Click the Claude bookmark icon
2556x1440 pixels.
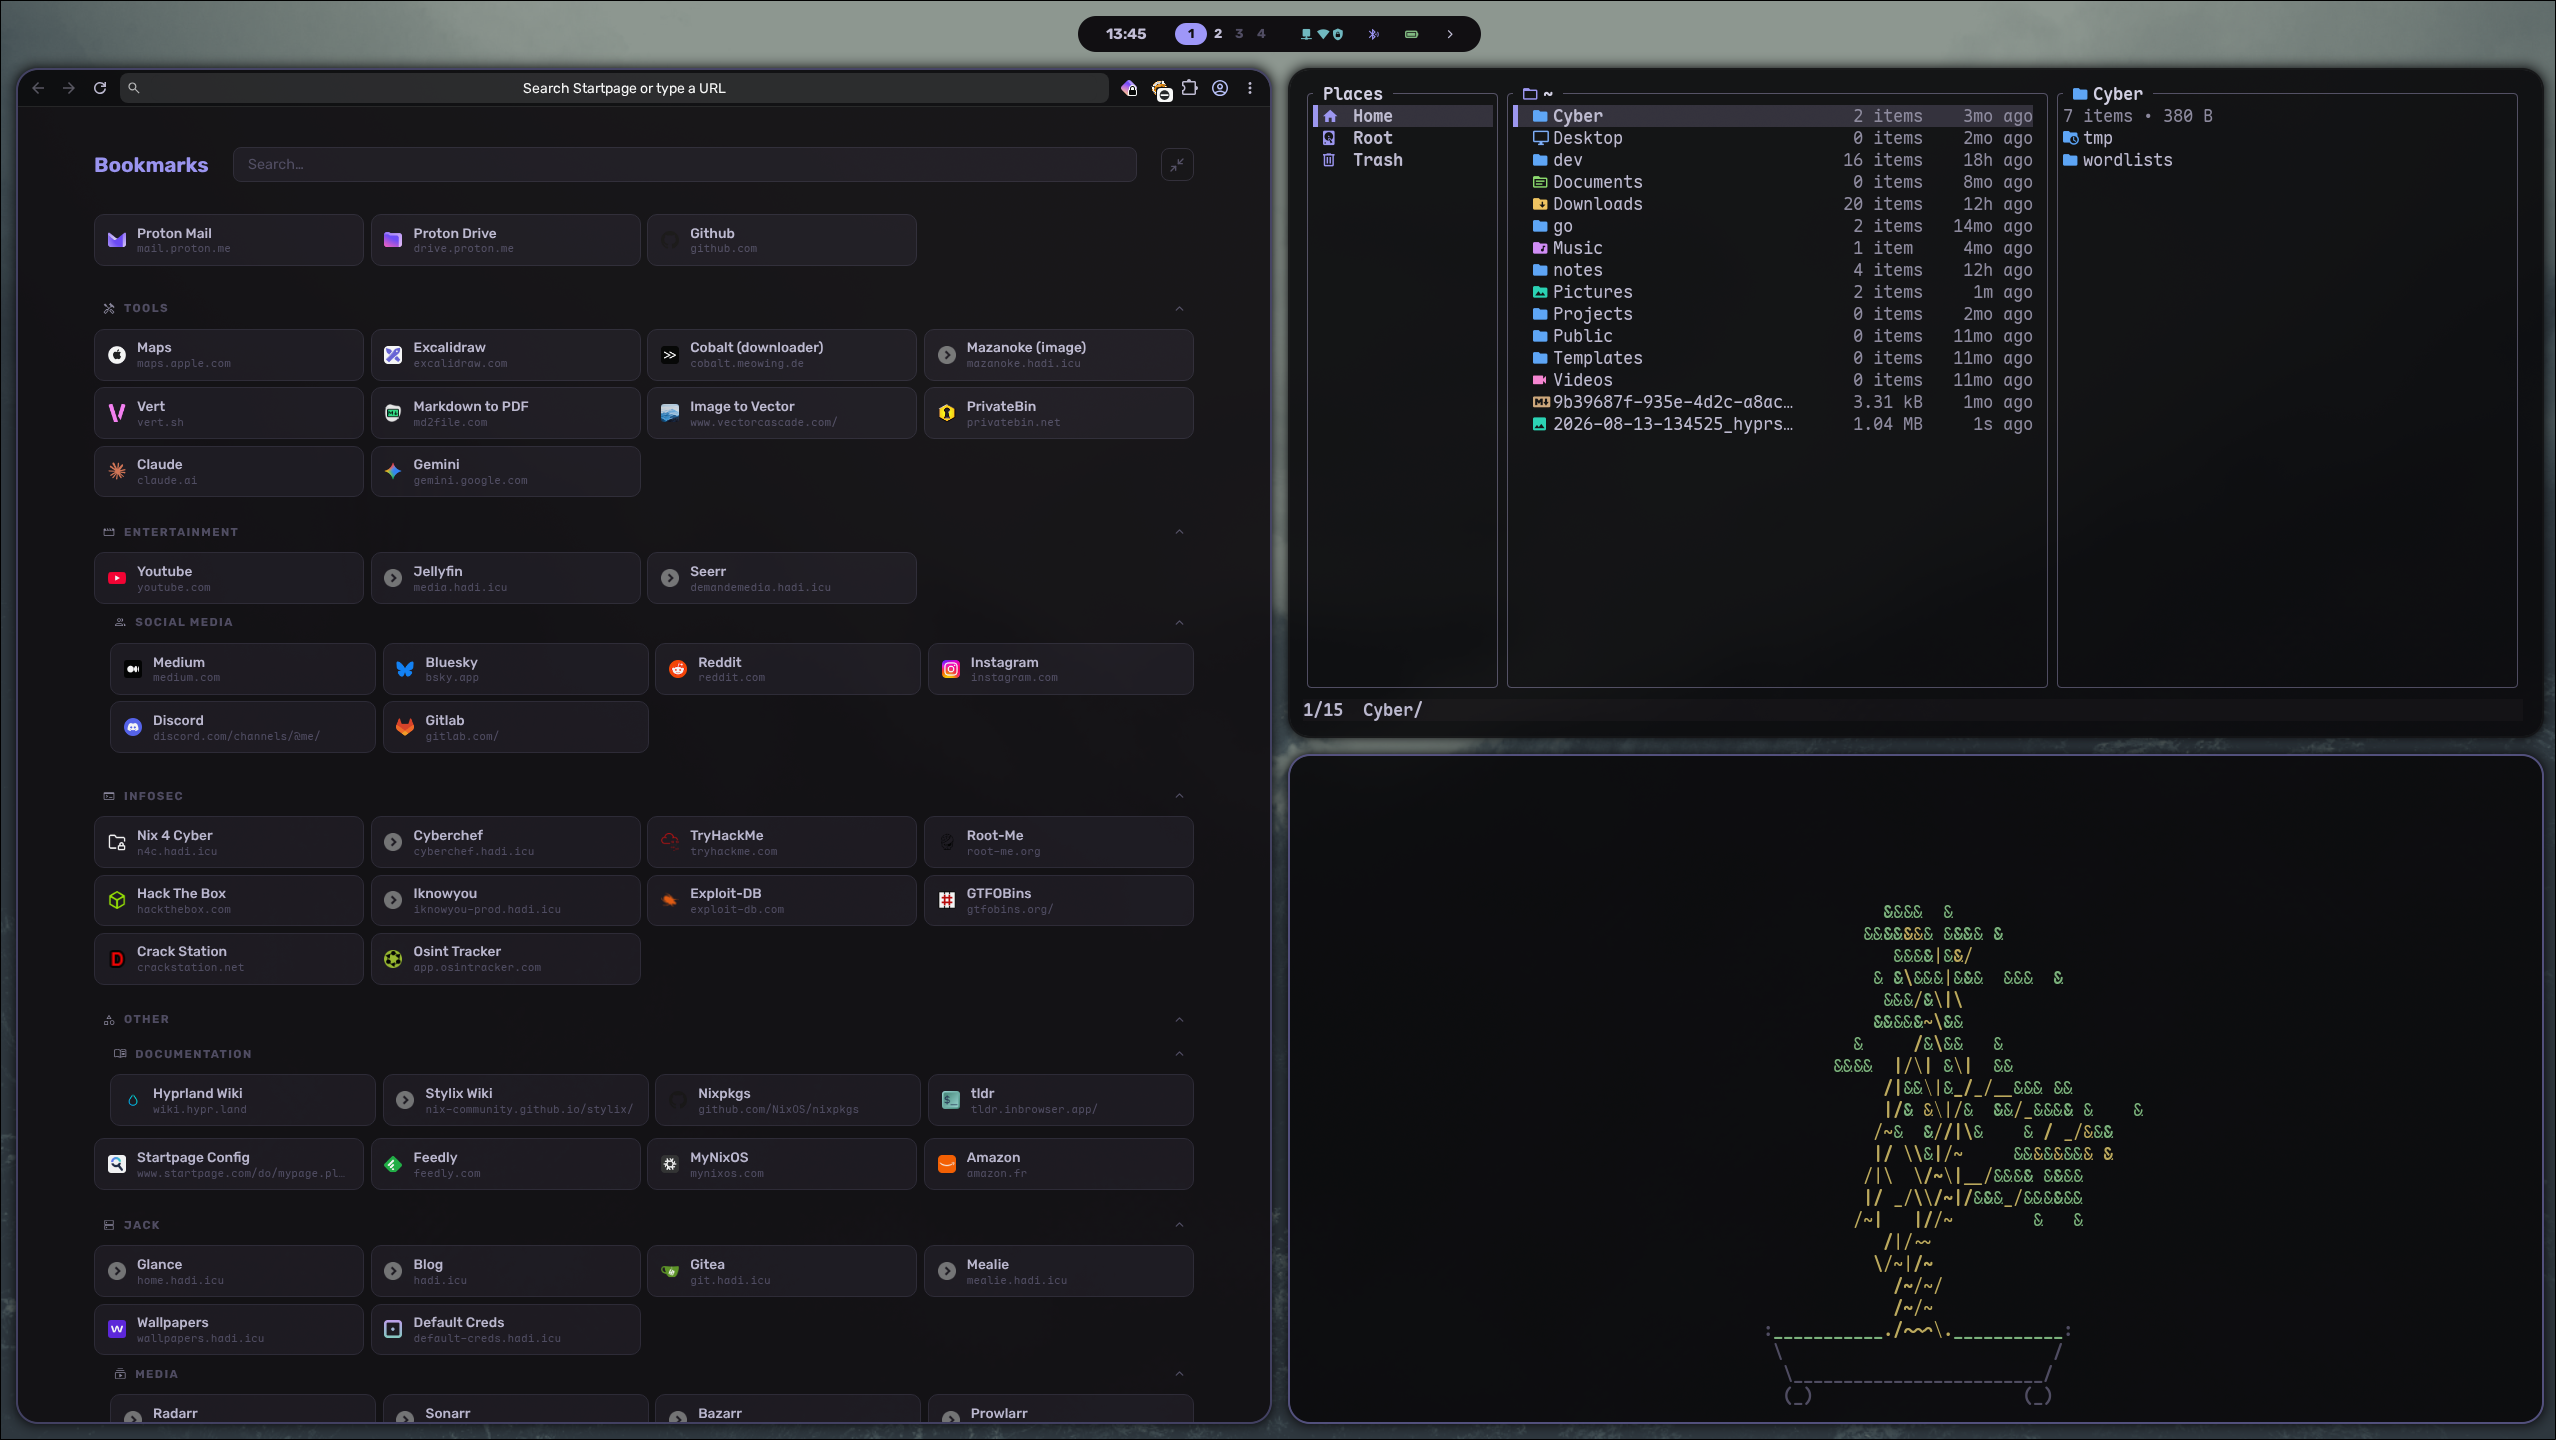click(x=117, y=471)
